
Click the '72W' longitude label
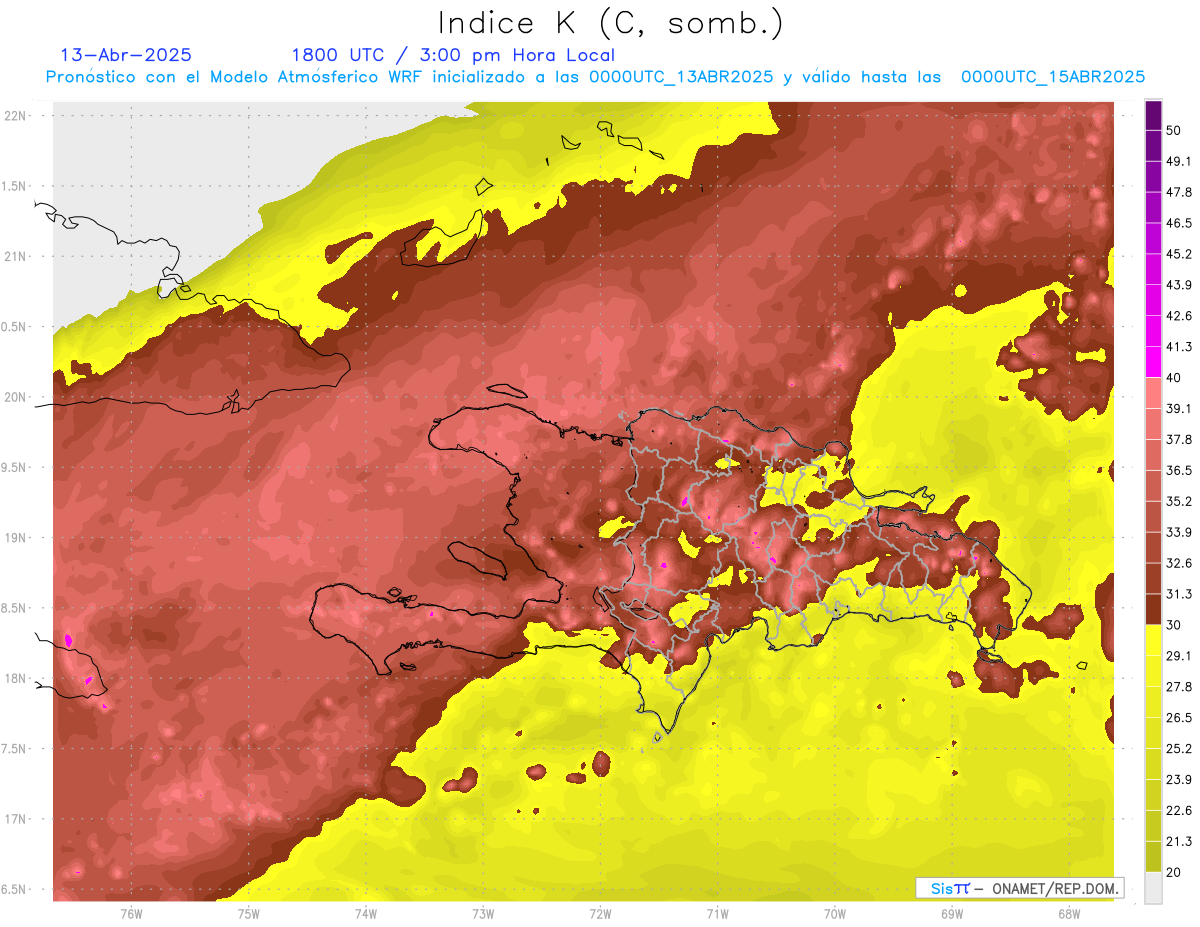tap(600, 913)
